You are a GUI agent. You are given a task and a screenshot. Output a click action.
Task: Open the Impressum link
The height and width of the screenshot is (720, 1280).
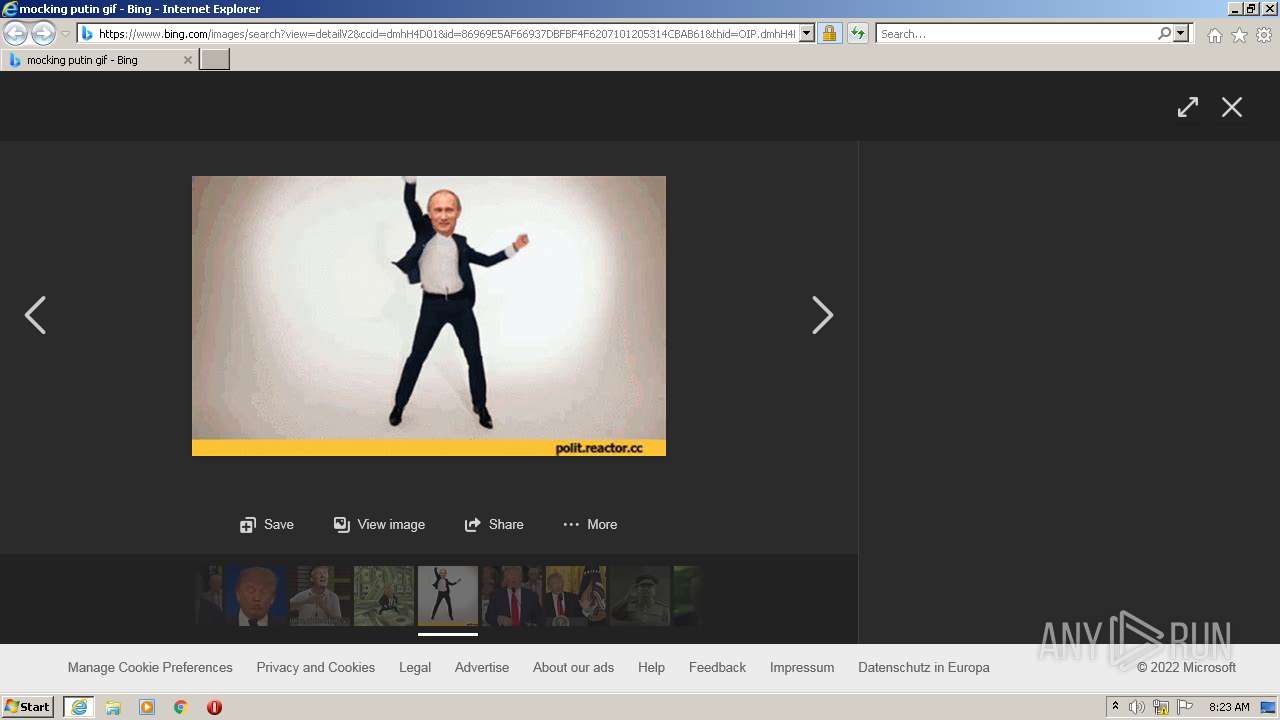802,667
